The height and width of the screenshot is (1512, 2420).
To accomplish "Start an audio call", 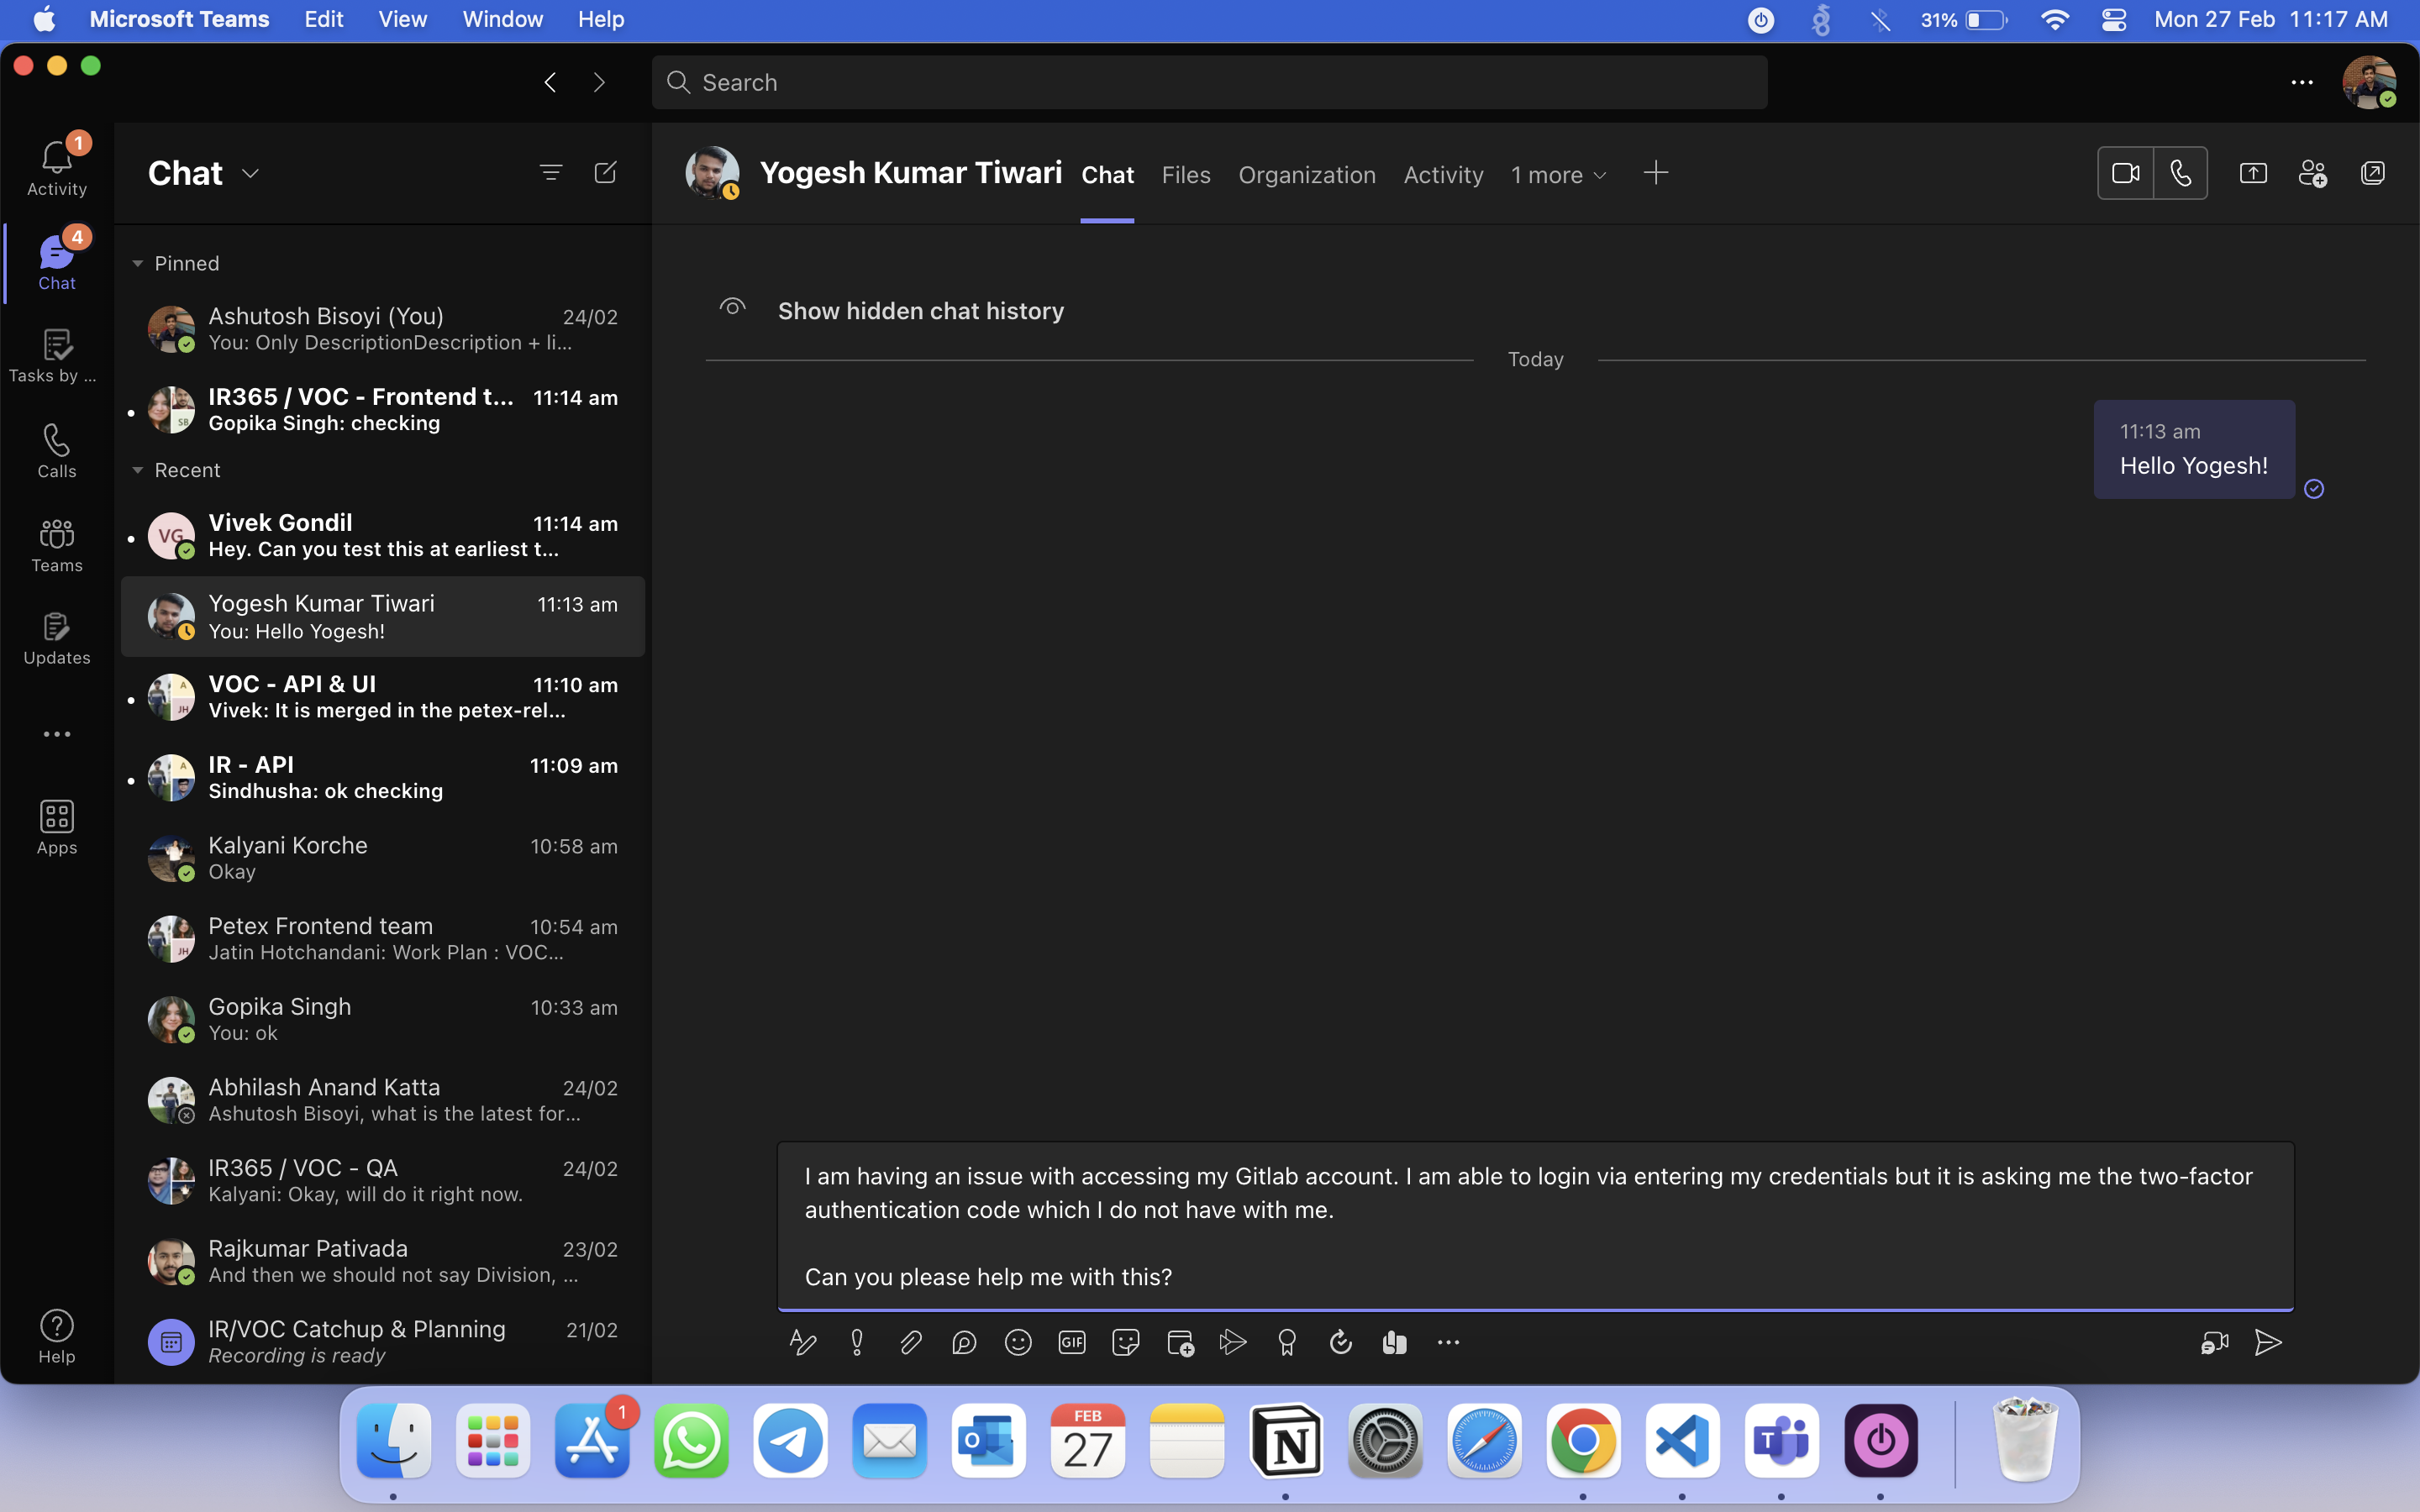I will [x=2181, y=174].
